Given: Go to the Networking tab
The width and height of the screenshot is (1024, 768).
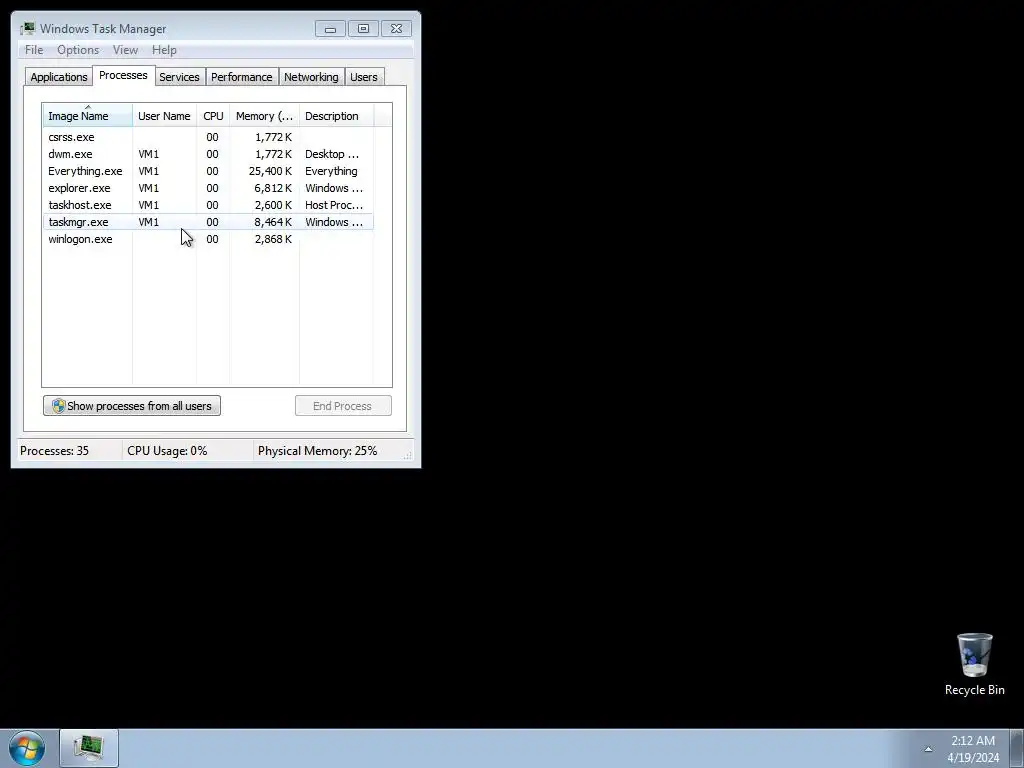Looking at the screenshot, I should pyautogui.click(x=312, y=77).
